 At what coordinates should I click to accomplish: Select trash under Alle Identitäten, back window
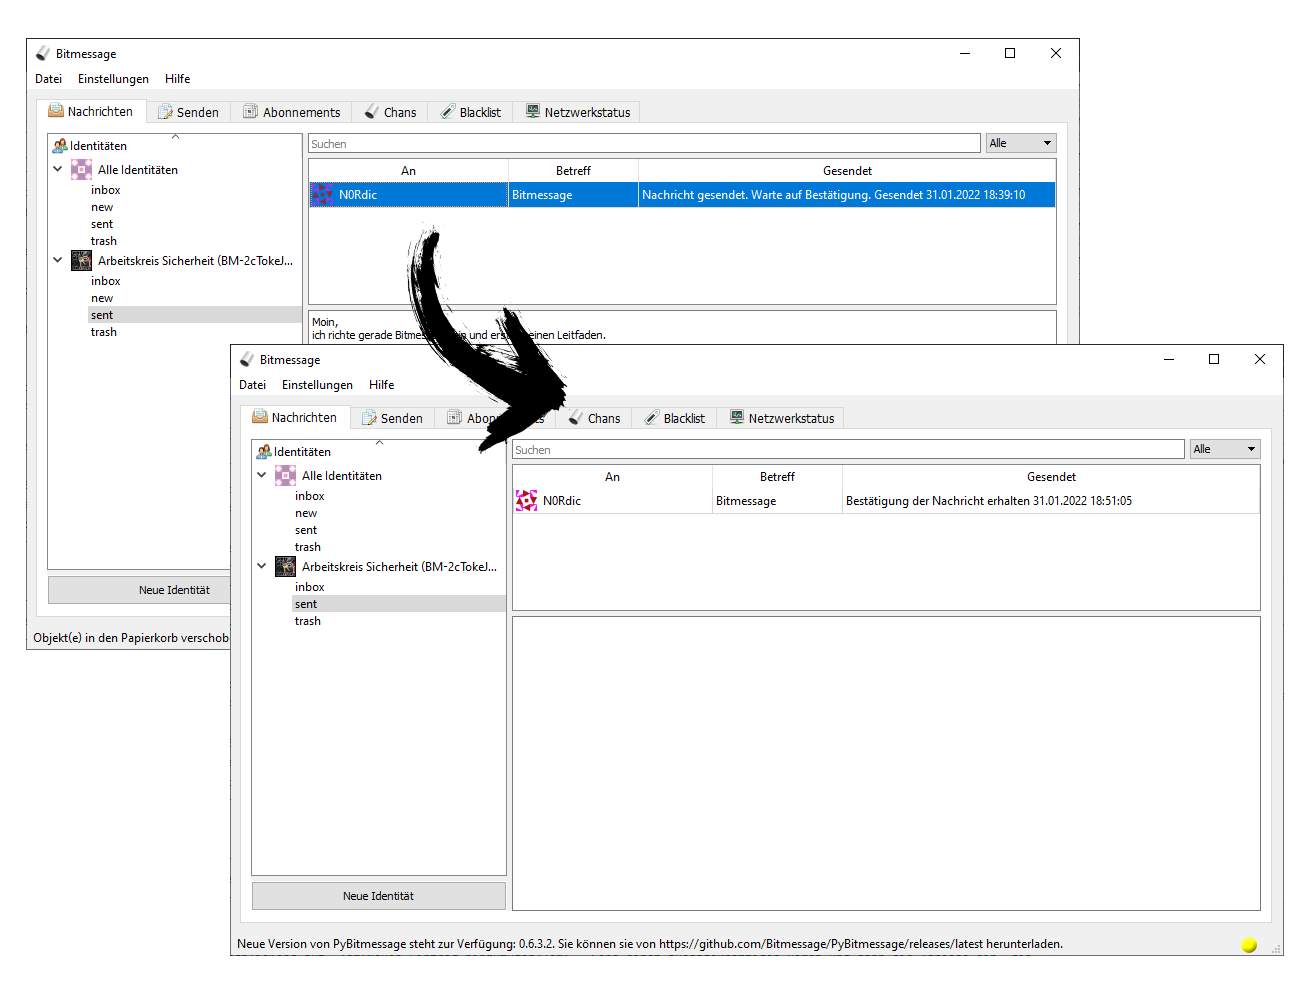coord(104,241)
